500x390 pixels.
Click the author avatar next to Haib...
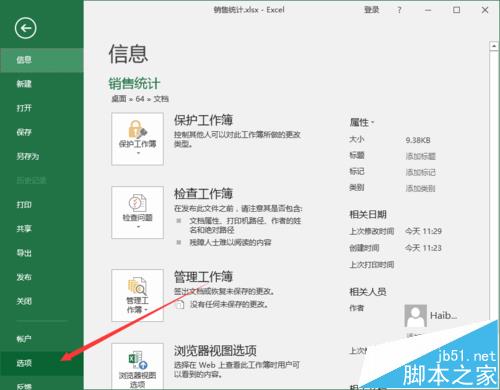pos(415,316)
